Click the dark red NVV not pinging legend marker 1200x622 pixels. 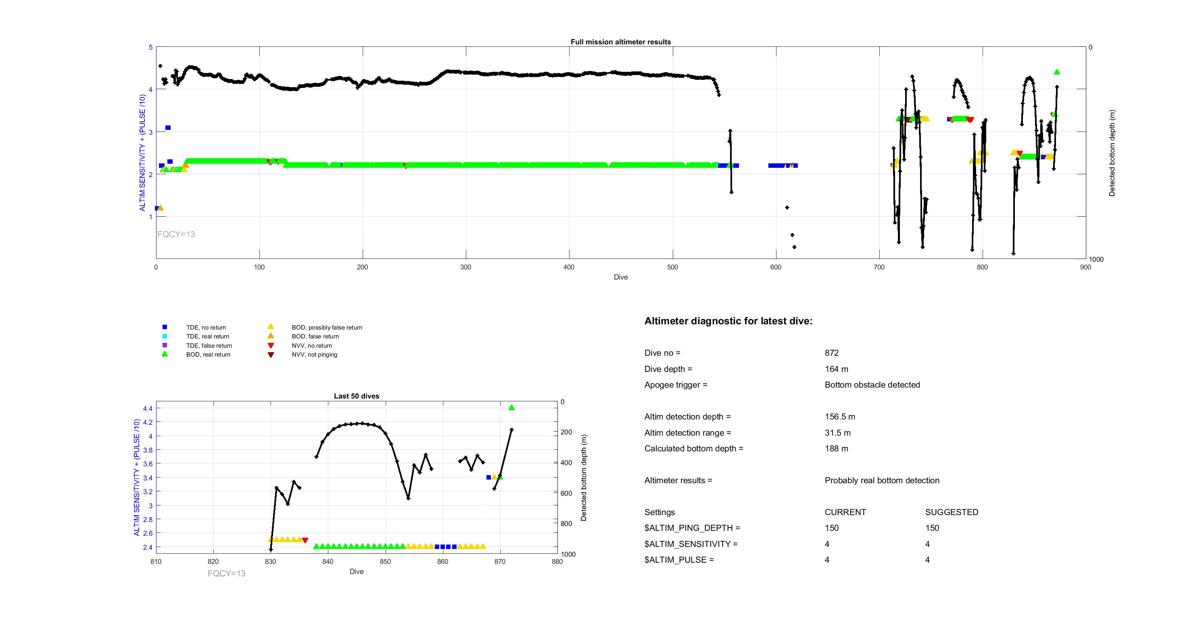tap(272, 354)
